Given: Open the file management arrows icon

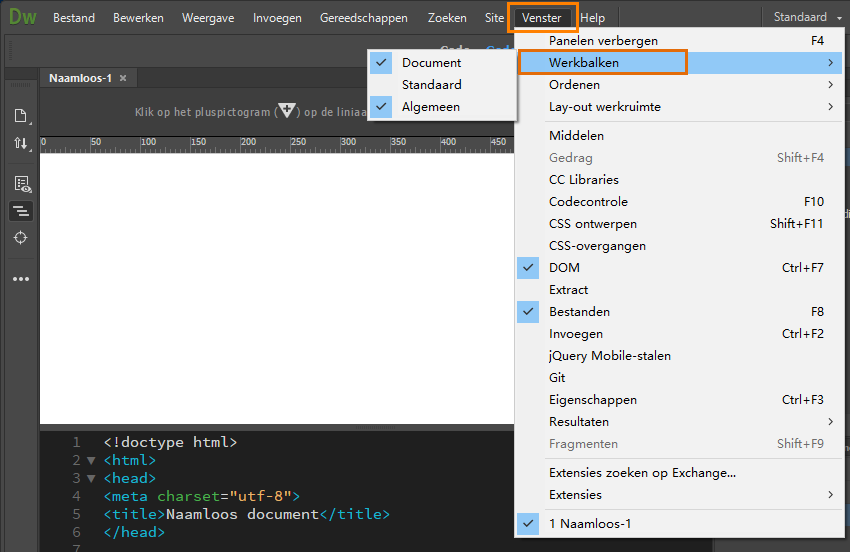Looking at the screenshot, I should [20, 144].
